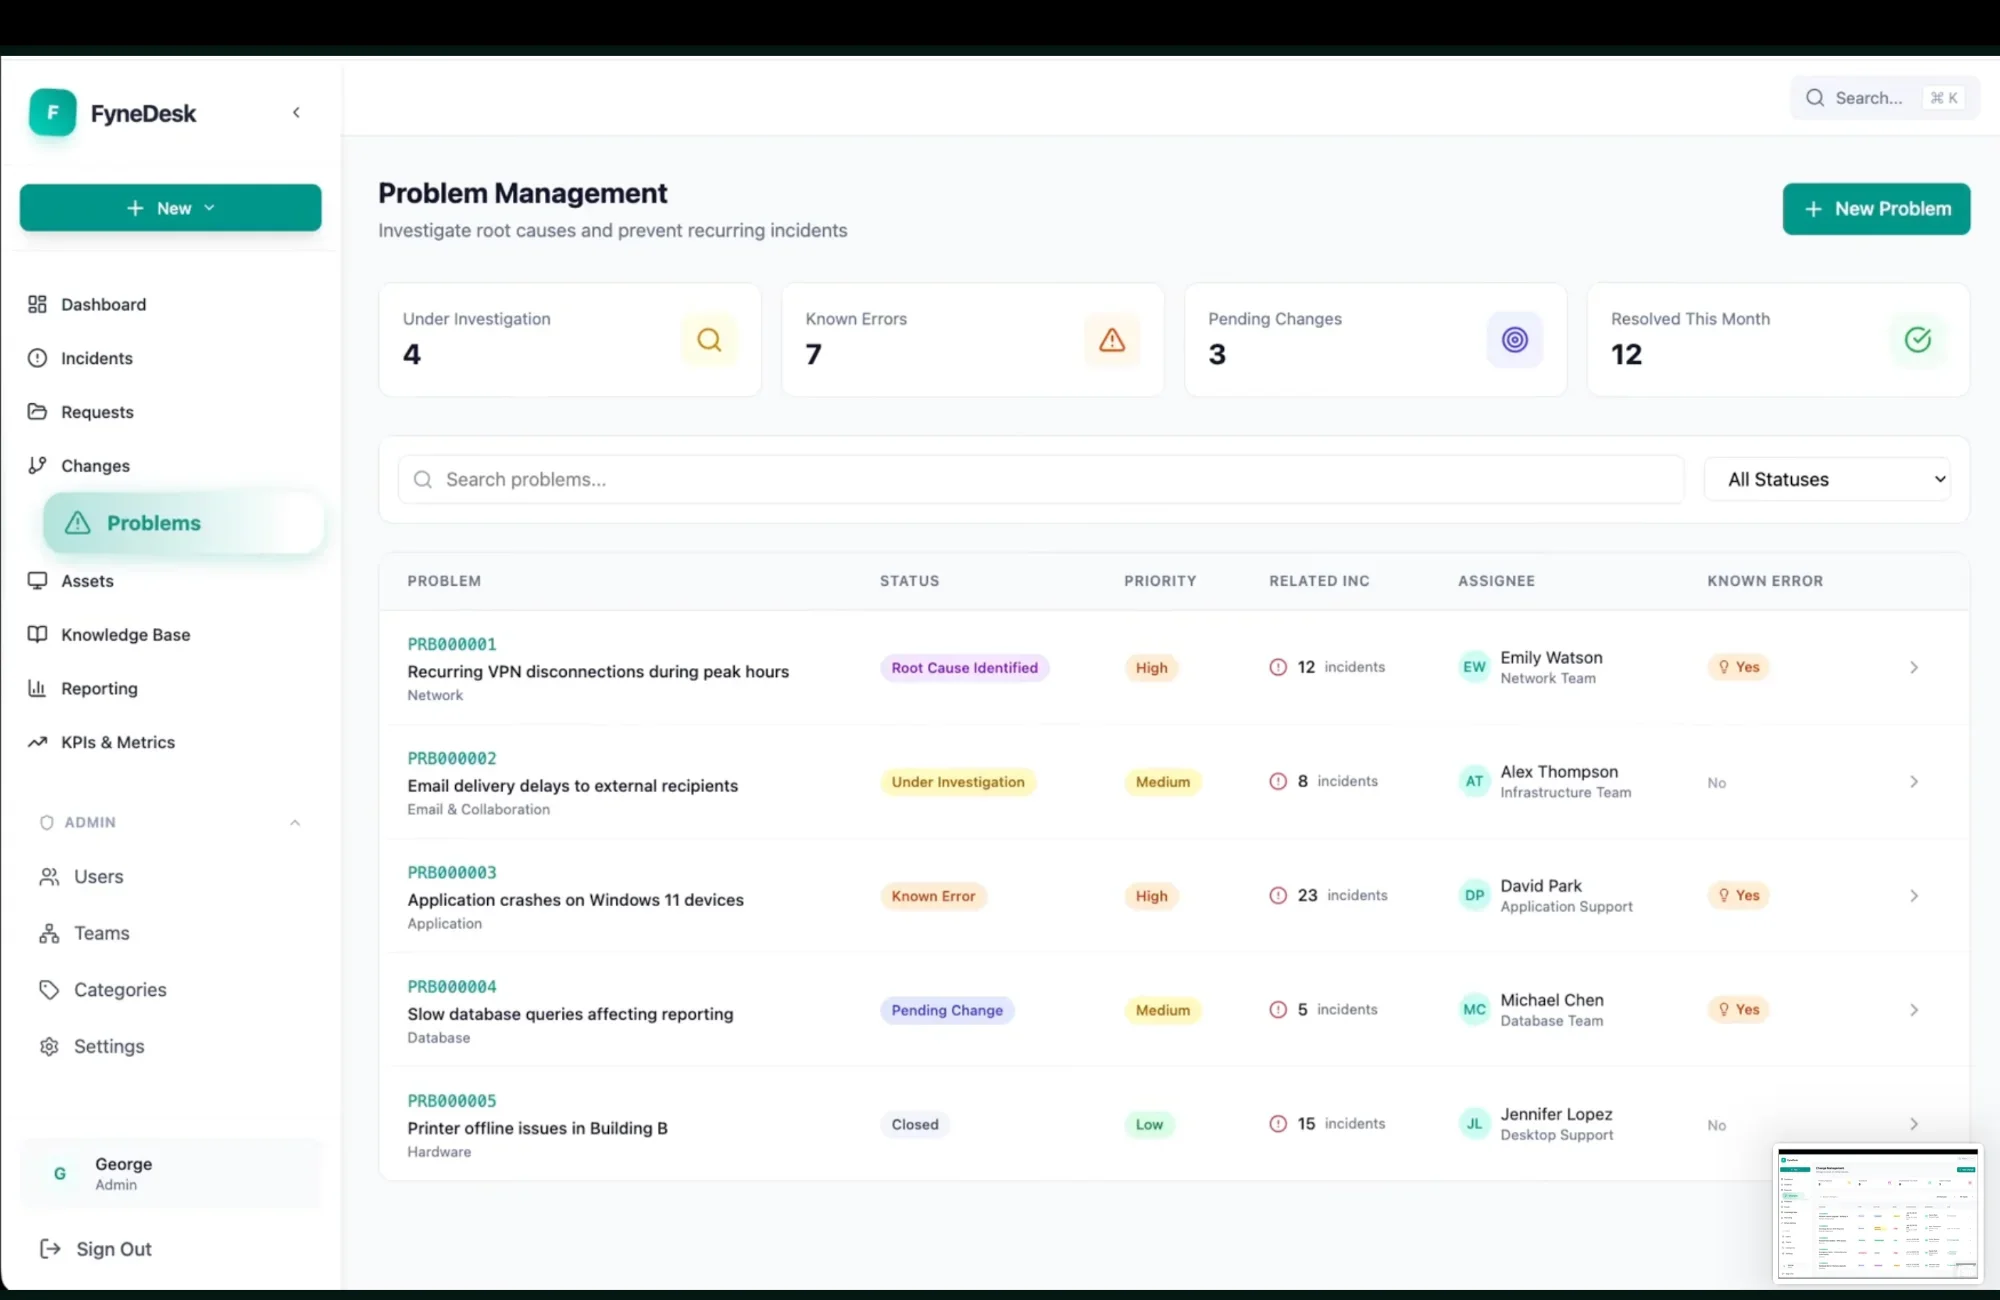Image resolution: width=2000 pixels, height=1300 pixels.
Task: Collapse the sidebar with the chevron
Action: pos(296,113)
